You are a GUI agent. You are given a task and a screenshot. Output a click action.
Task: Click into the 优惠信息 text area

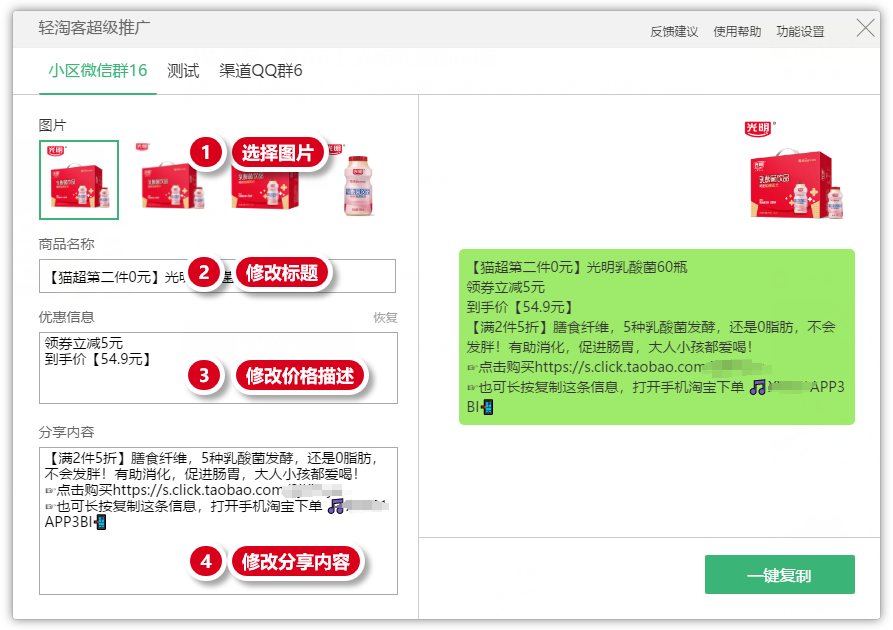[218, 368]
